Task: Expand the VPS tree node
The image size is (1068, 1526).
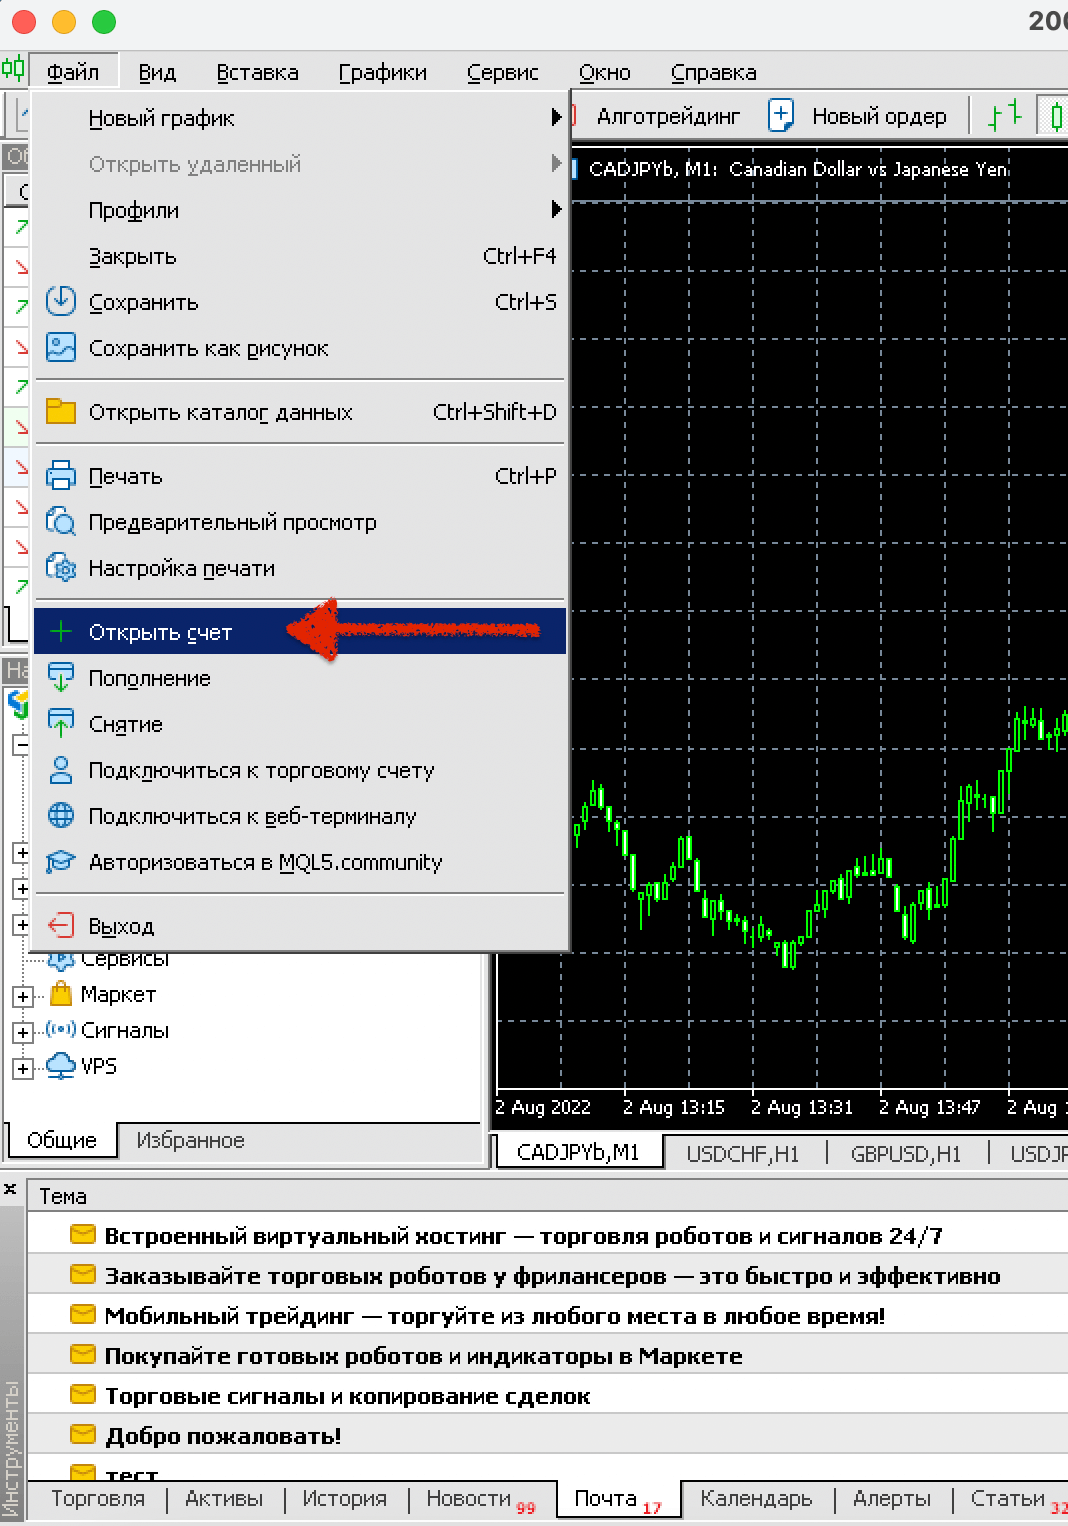Action: coord(22,1068)
